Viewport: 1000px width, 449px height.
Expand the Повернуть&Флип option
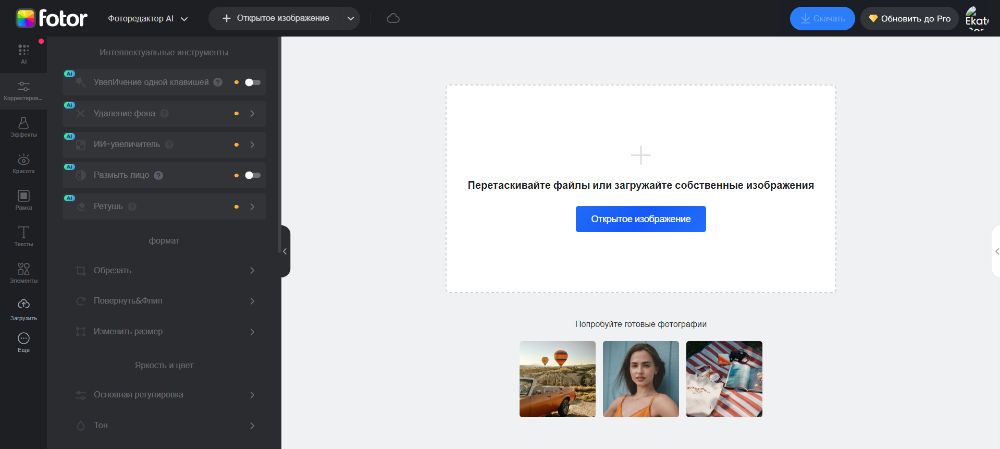click(253, 301)
